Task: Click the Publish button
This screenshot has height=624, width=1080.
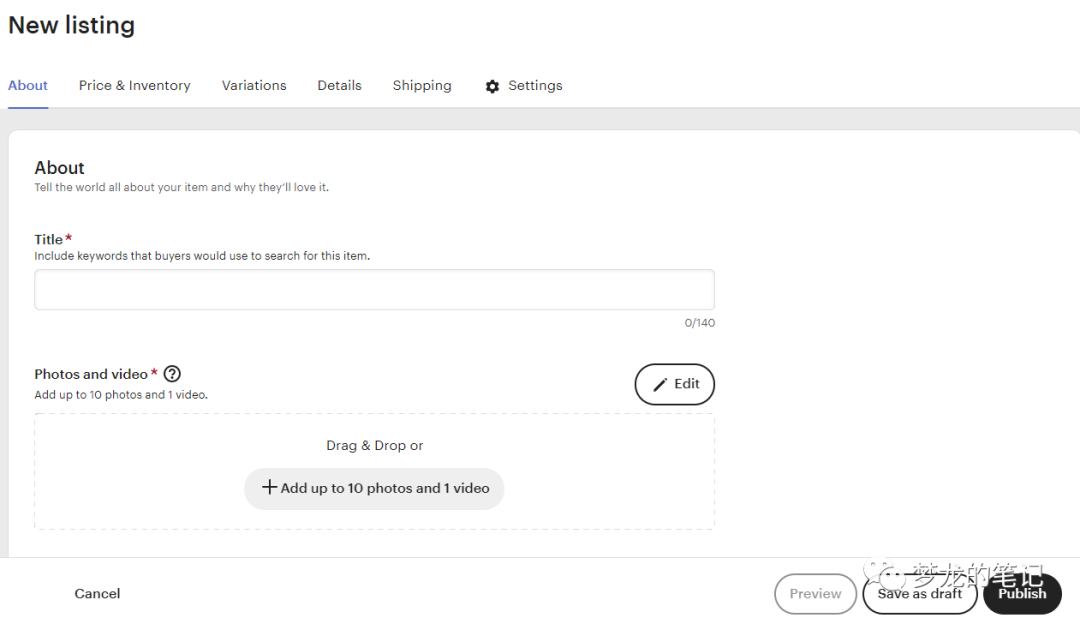Action: pyautogui.click(x=1022, y=593)
